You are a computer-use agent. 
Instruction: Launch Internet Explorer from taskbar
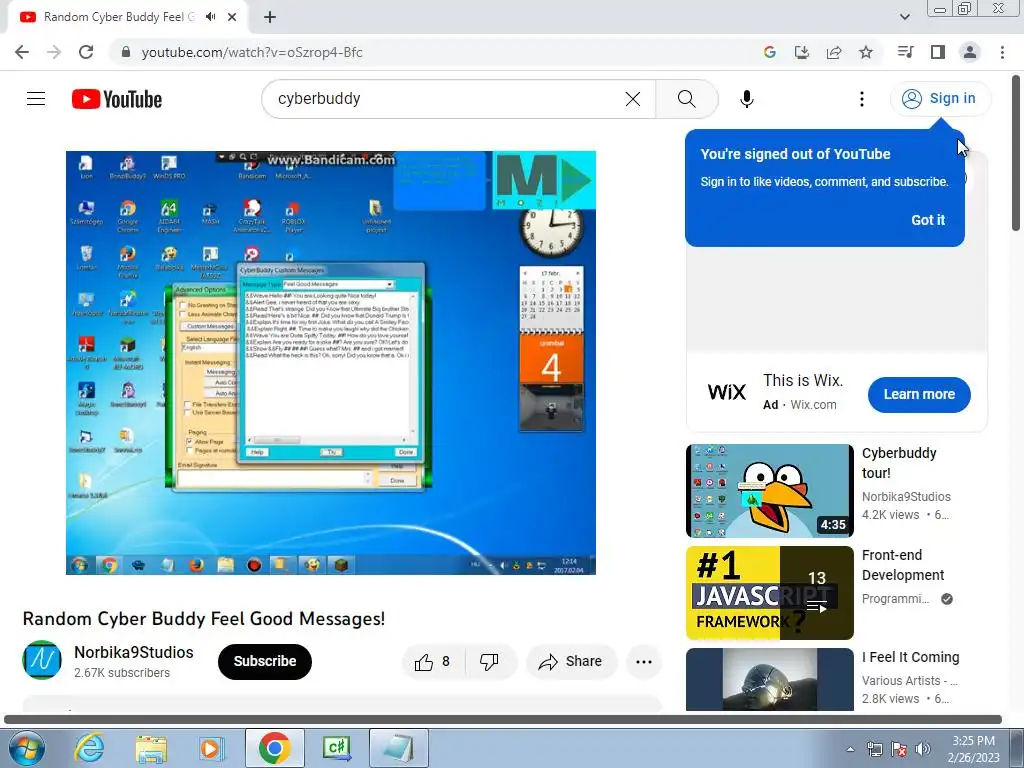pos(89,748)
